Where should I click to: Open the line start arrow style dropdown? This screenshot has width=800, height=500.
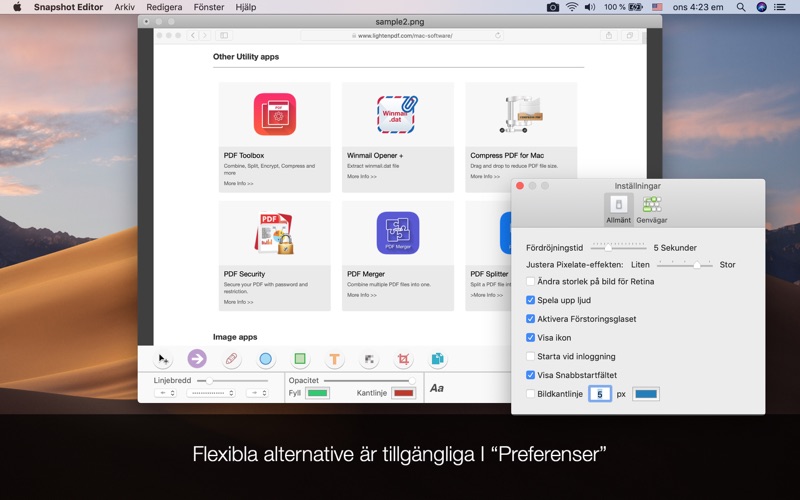pyautogui.click(x=165, y=393)
